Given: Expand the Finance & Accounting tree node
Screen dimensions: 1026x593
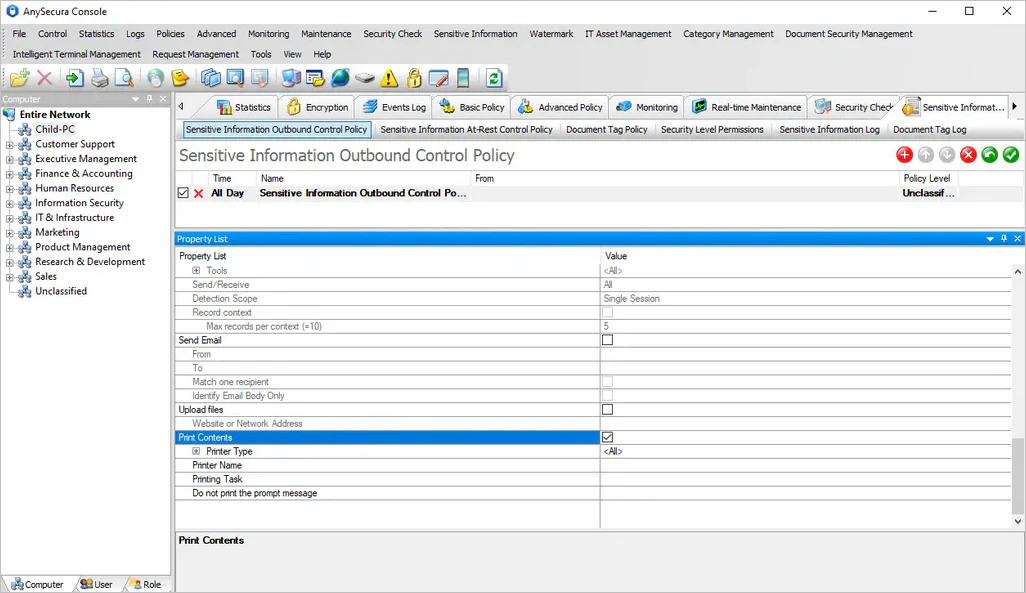Looking at the screenshot, I should [10, 173].
